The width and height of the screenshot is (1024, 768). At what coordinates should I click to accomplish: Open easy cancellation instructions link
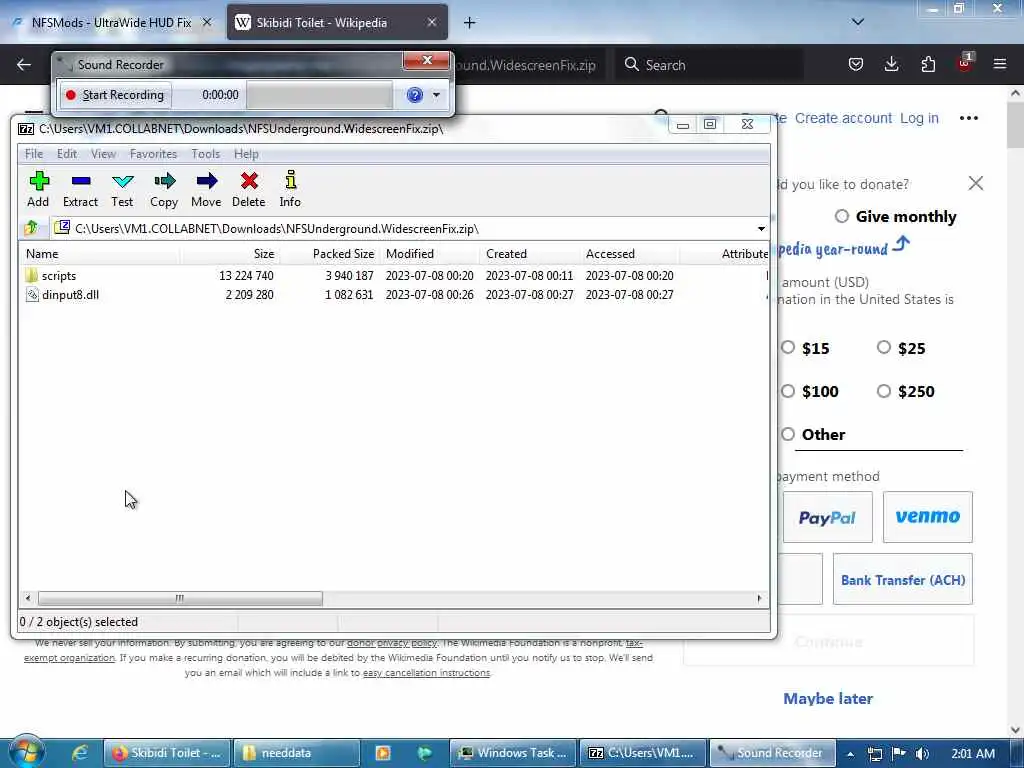(x=426, y=673)
